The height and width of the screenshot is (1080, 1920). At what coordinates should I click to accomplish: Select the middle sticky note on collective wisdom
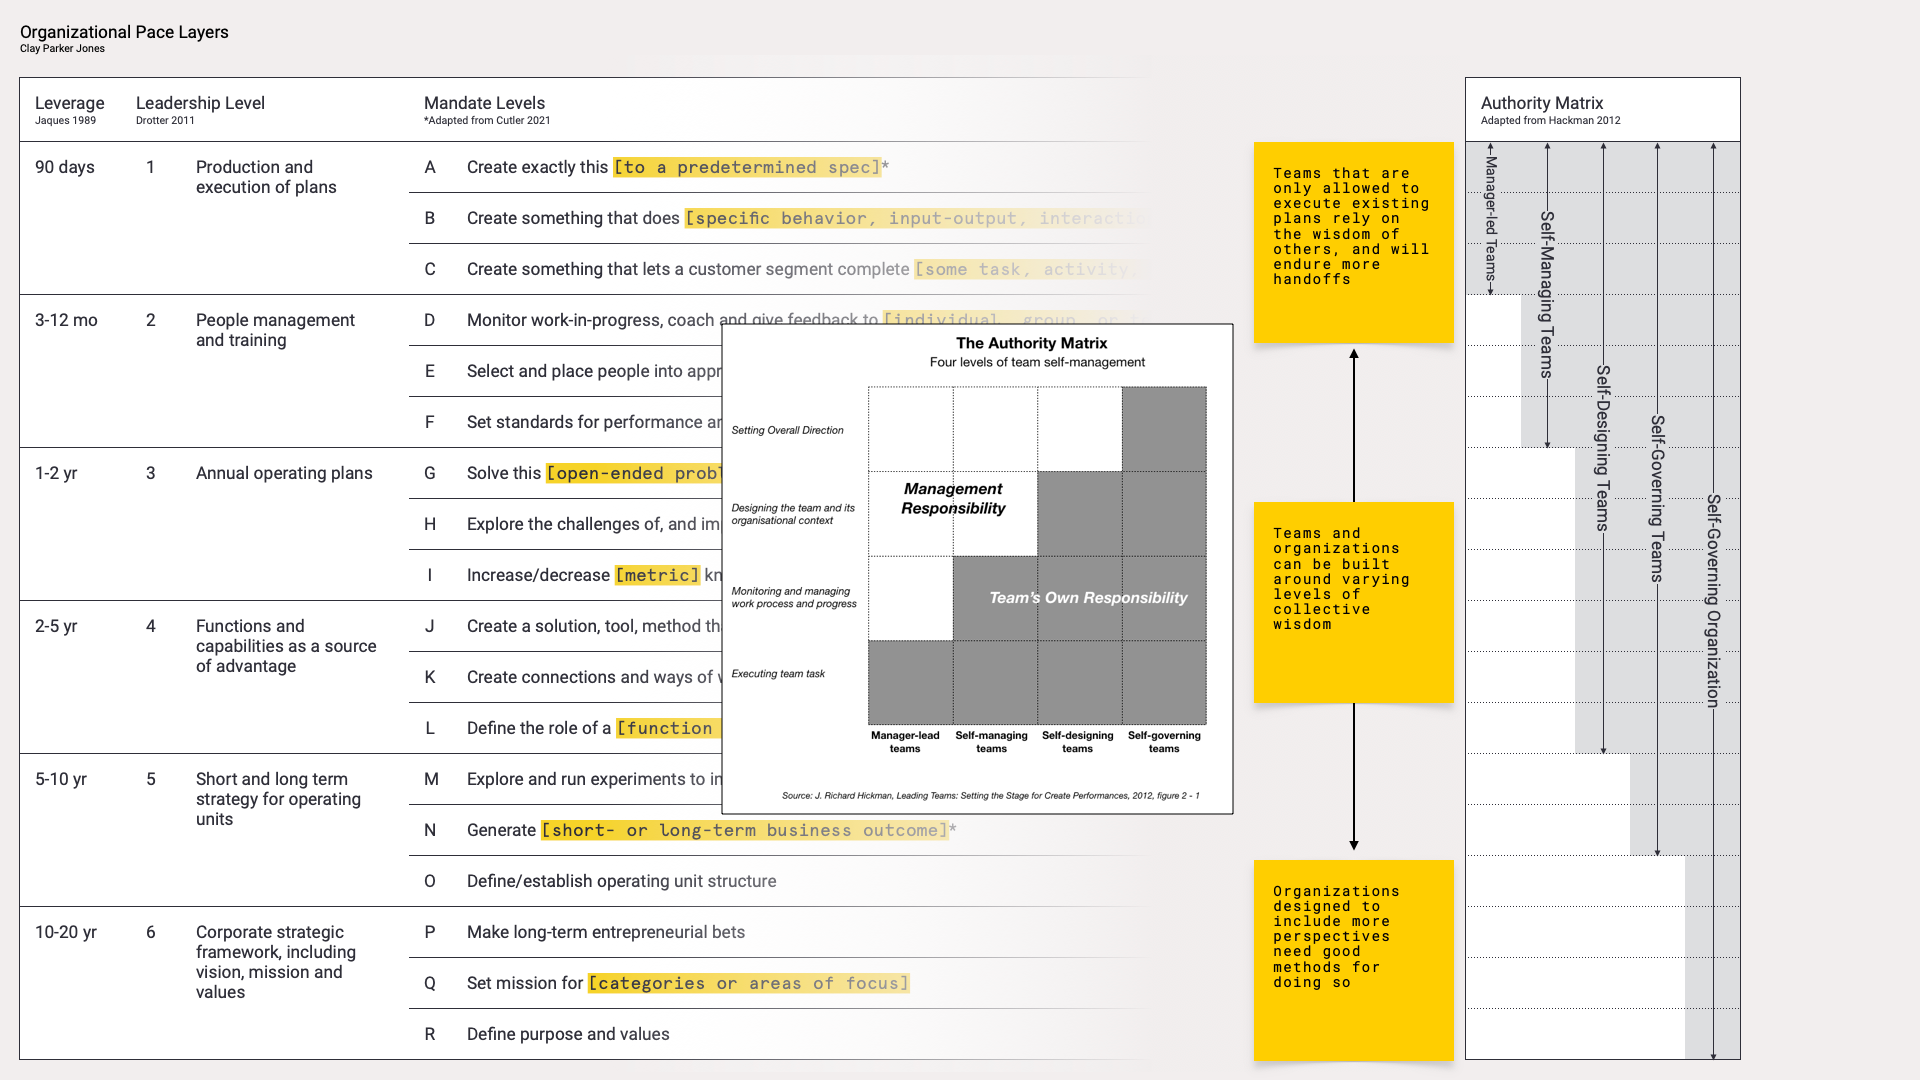(1352, 602)
